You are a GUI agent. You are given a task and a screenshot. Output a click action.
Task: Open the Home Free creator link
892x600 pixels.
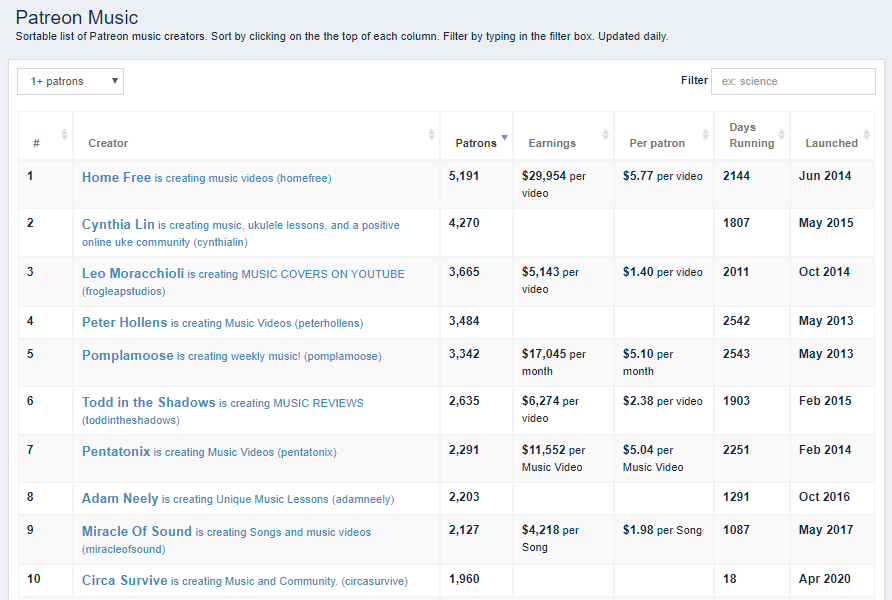tap(207, 177)
